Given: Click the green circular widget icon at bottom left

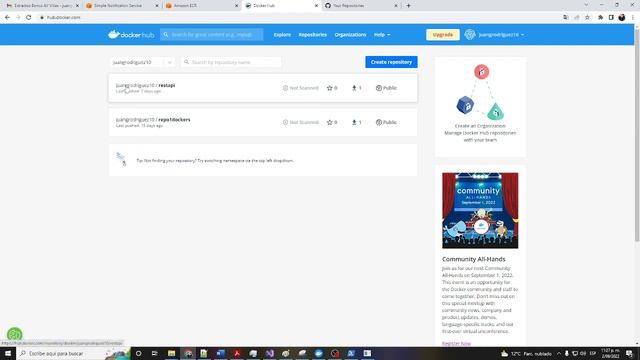Looking at the screenshot, I should 15,335.
